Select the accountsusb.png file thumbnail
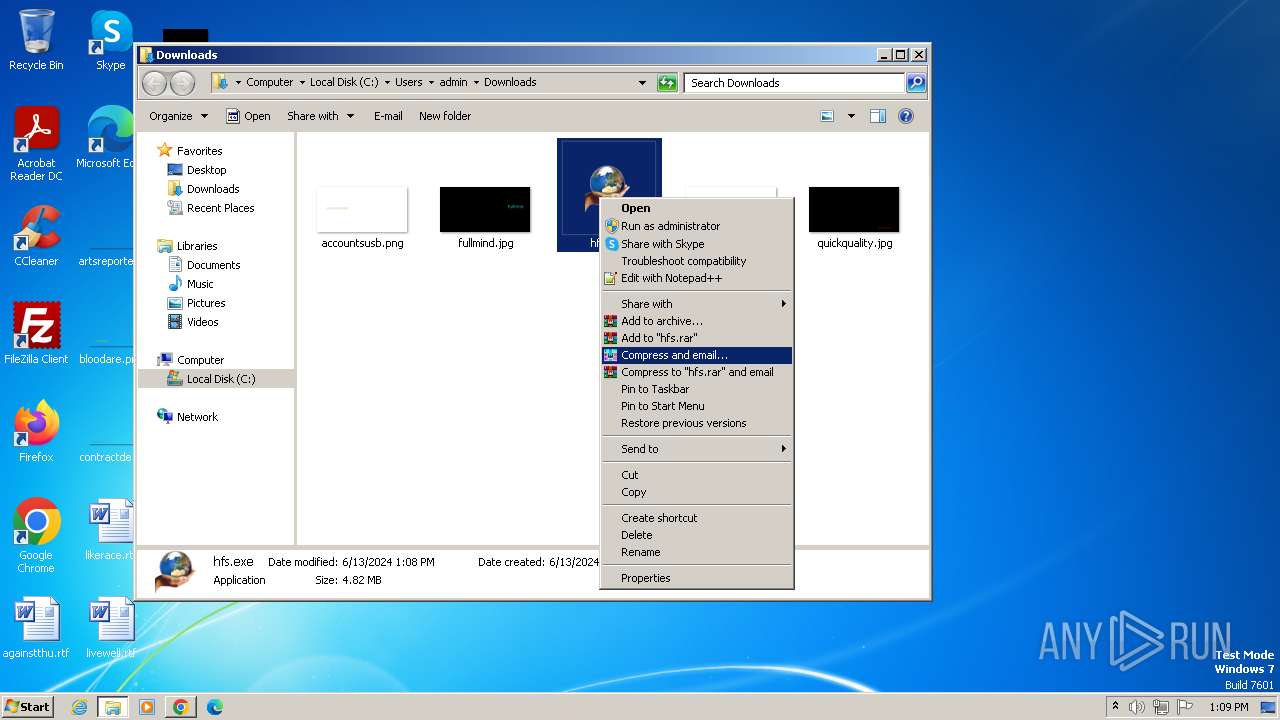The height and width of the screenshot is (720, 1280). [x=362, y=210]
